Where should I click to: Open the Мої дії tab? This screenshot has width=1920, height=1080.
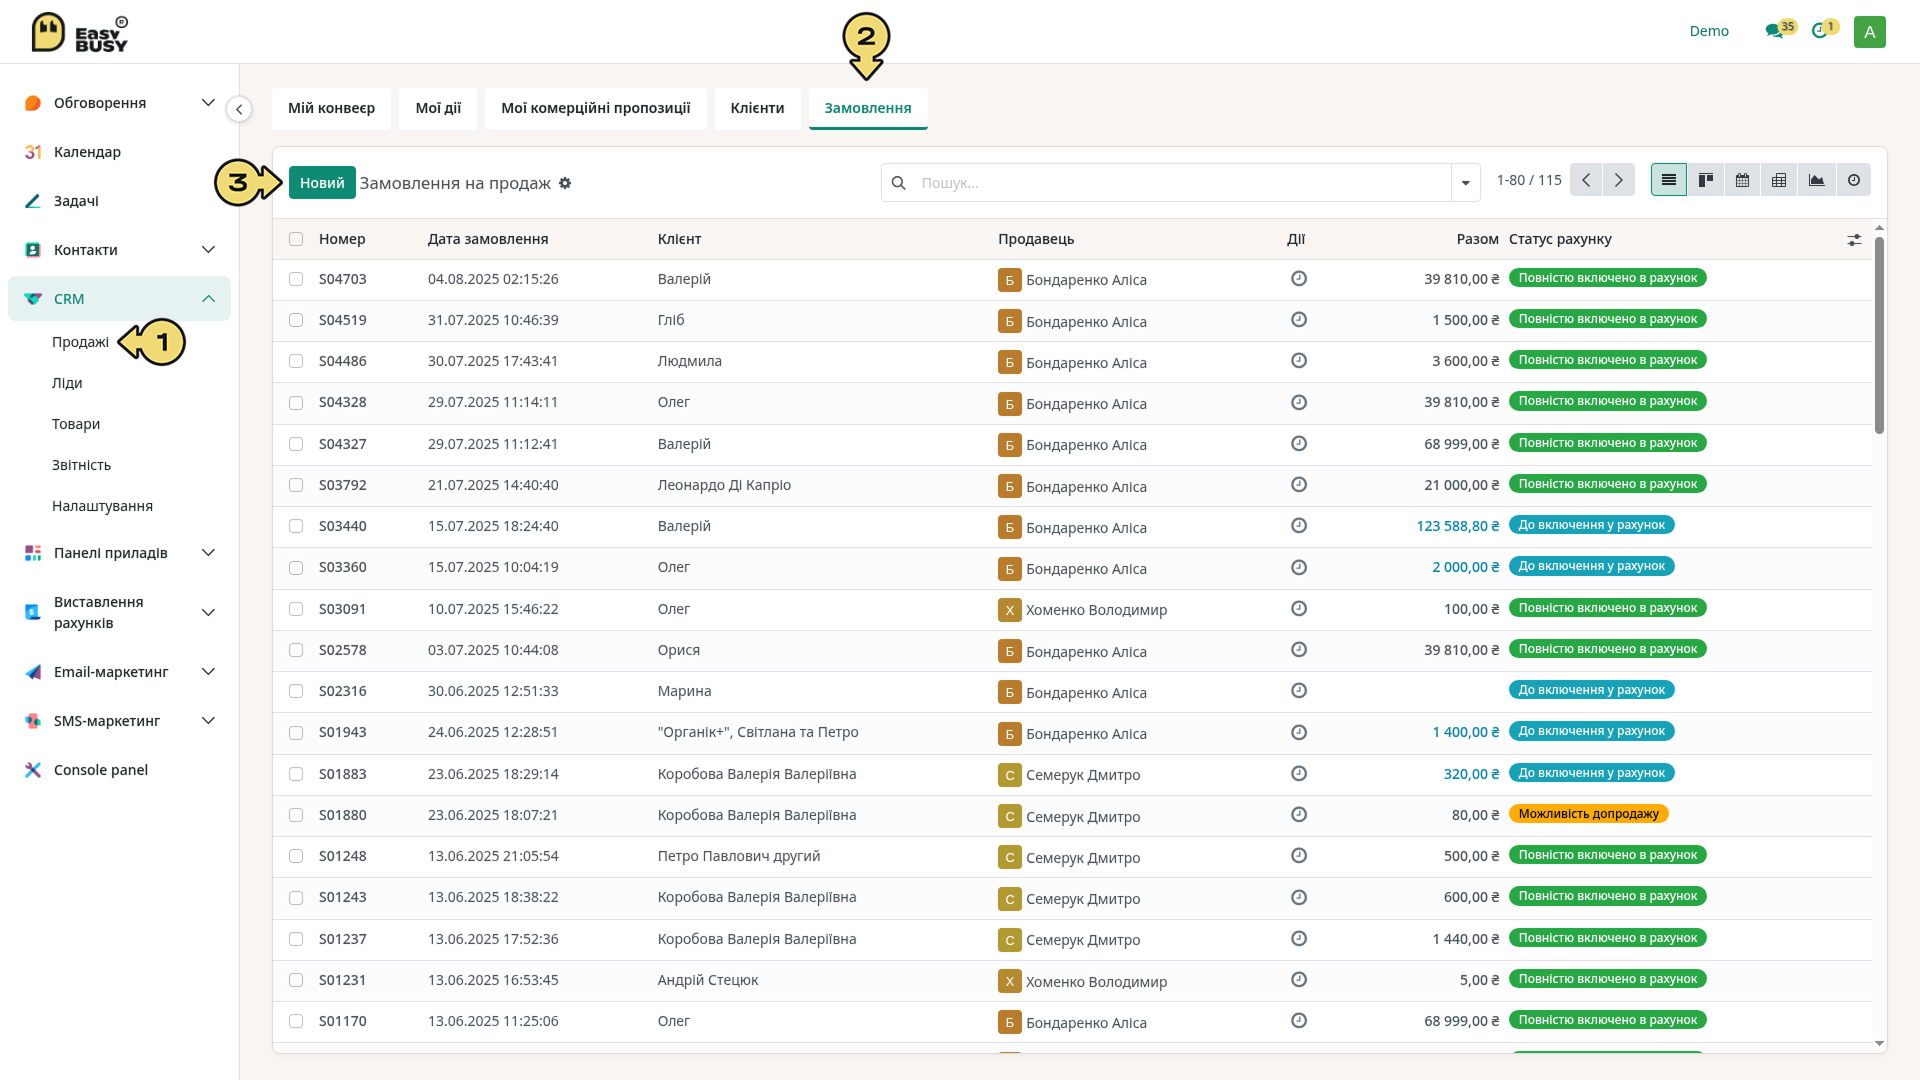438,108
